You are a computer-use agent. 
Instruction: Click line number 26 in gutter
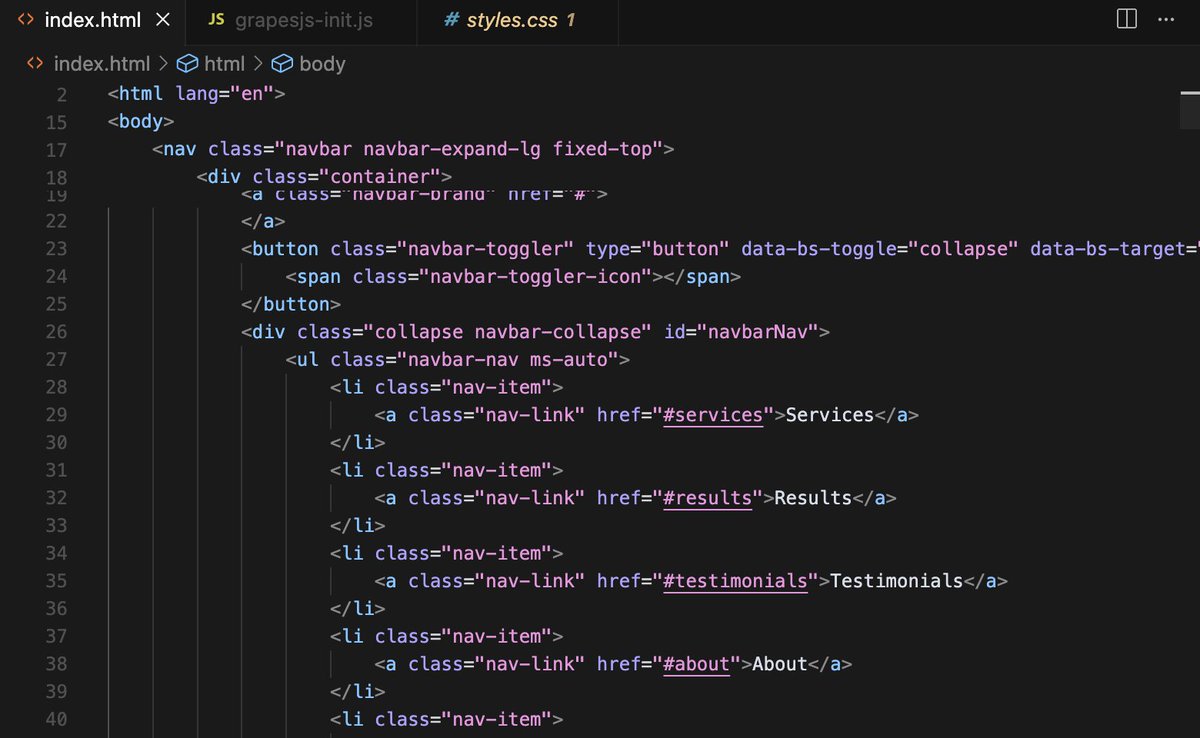(56, 331)
